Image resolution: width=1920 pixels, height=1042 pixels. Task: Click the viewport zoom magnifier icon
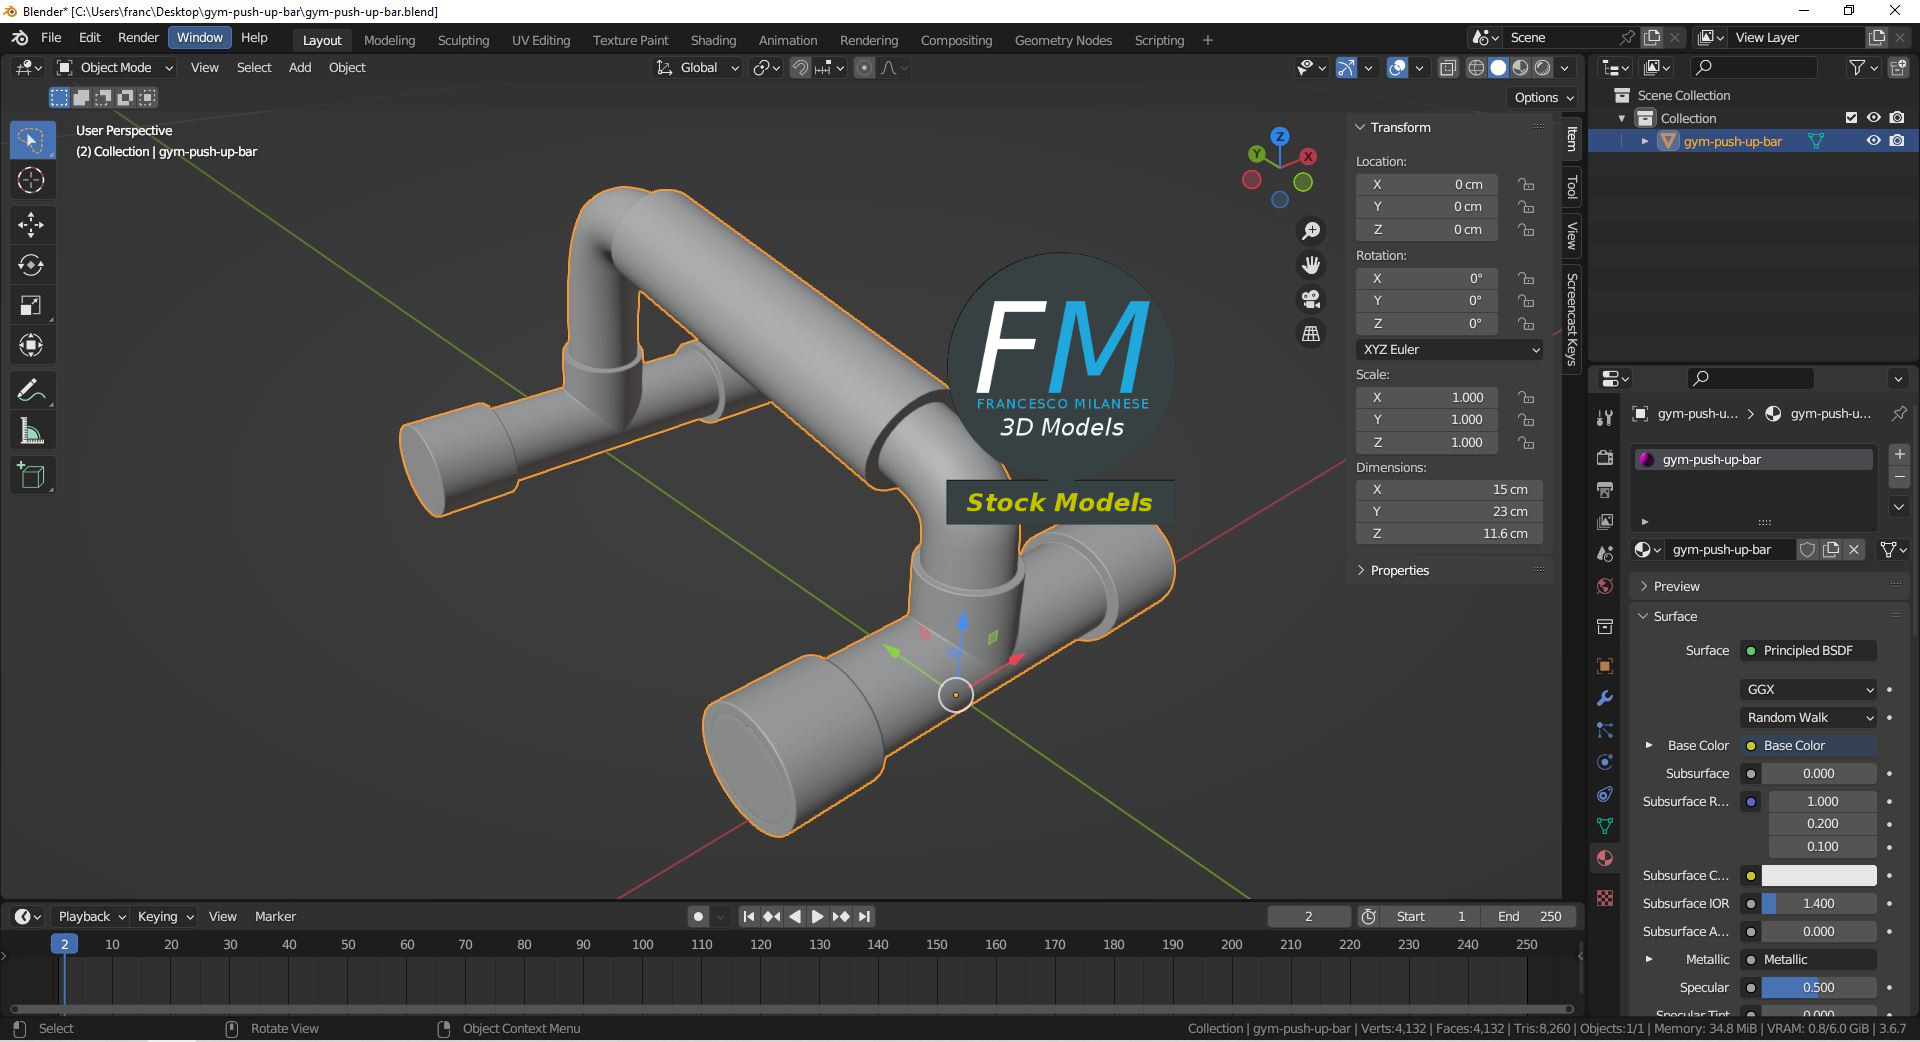pyautogui.click(x=1310, y=231)
